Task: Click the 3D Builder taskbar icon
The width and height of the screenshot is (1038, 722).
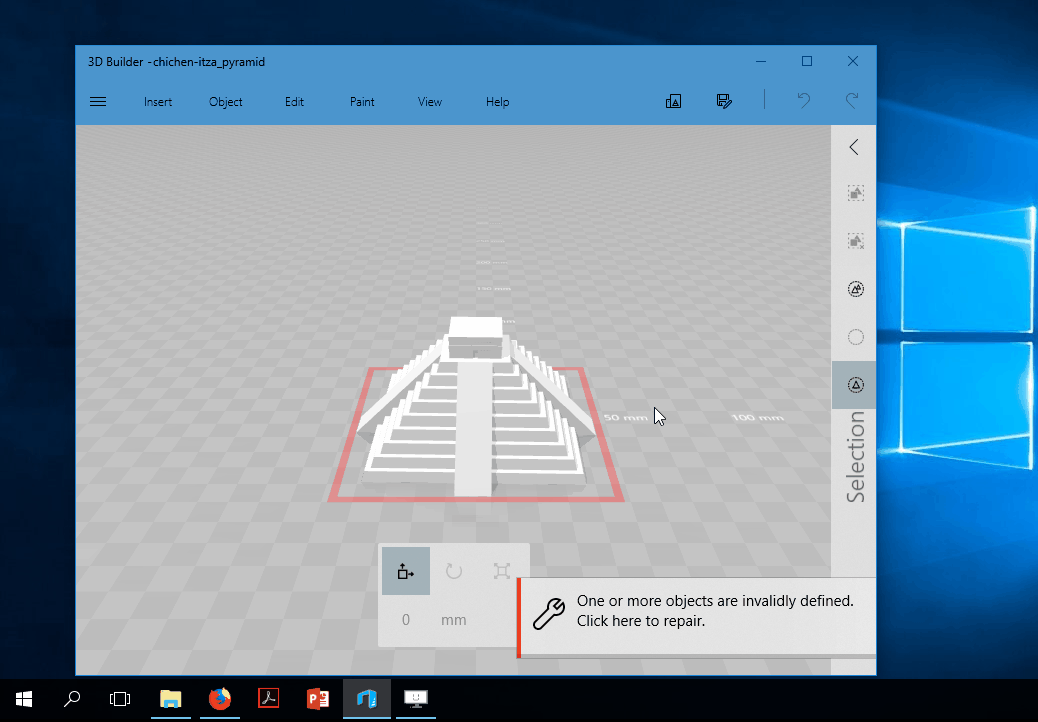Action: (367, 699)
